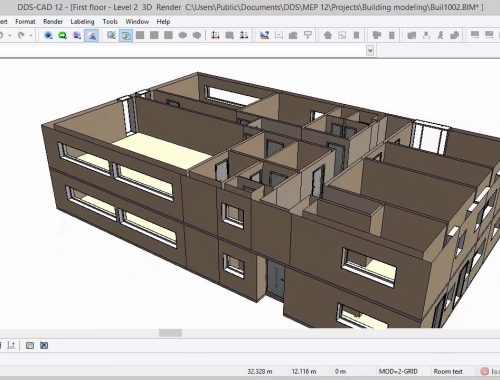Click the redo arrow icon

(x=21, y=35)
